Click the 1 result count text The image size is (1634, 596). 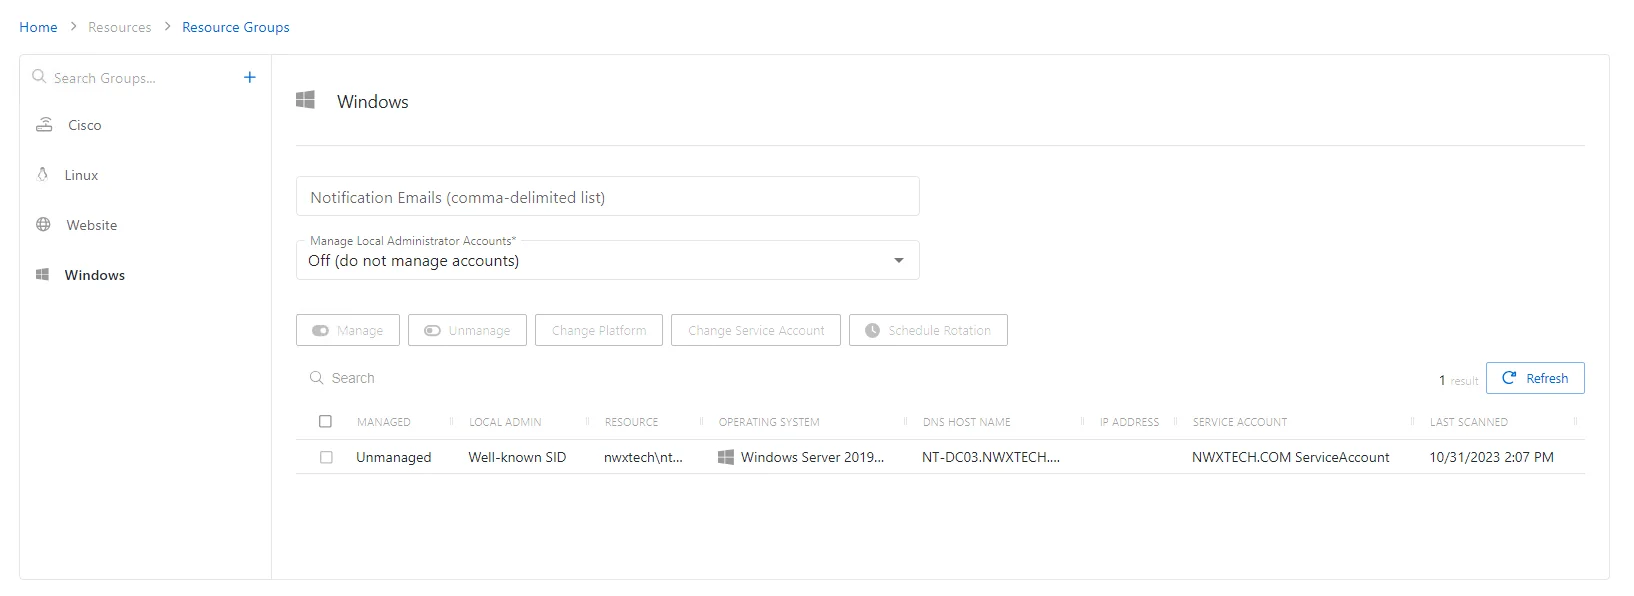(1458, 380)
